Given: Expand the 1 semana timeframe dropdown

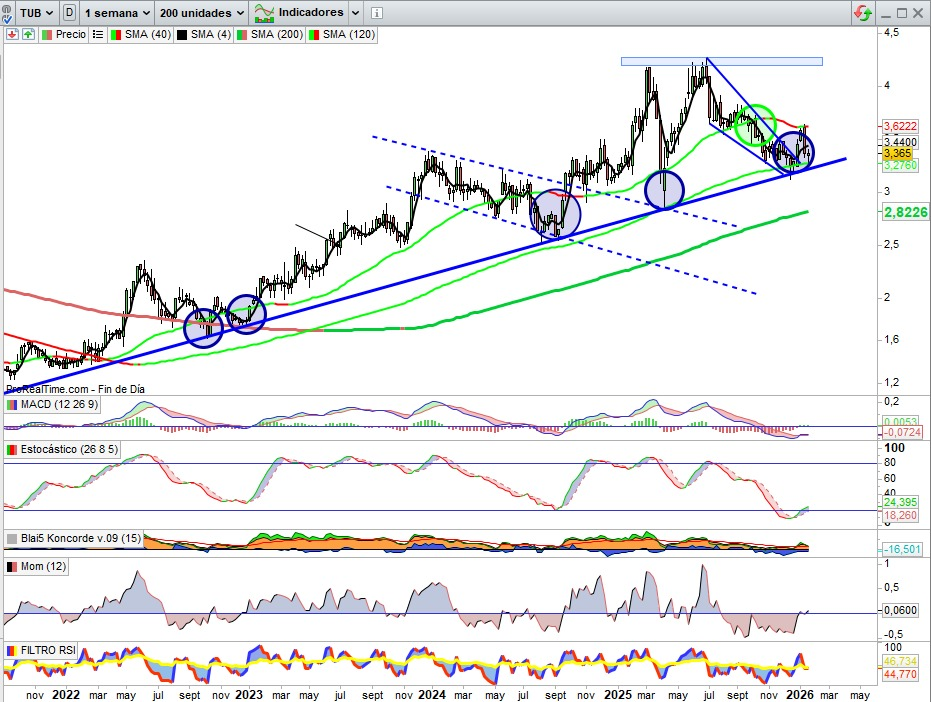Looking at the screenshot, I should (118, 13).
